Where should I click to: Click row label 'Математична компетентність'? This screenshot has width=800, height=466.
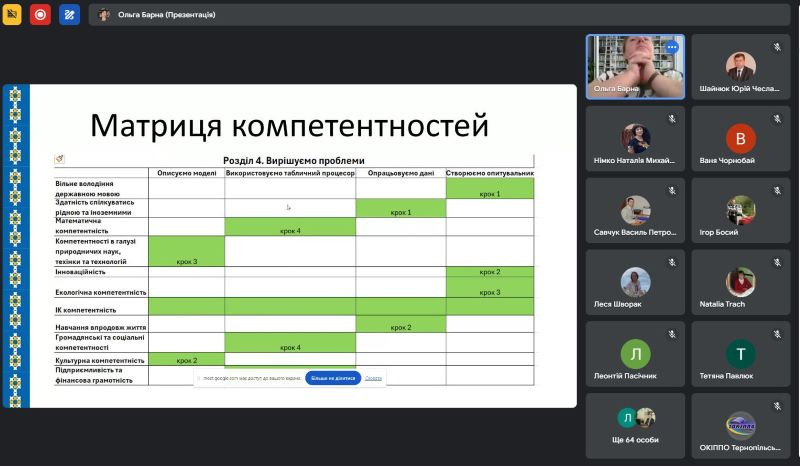(82, 226)
